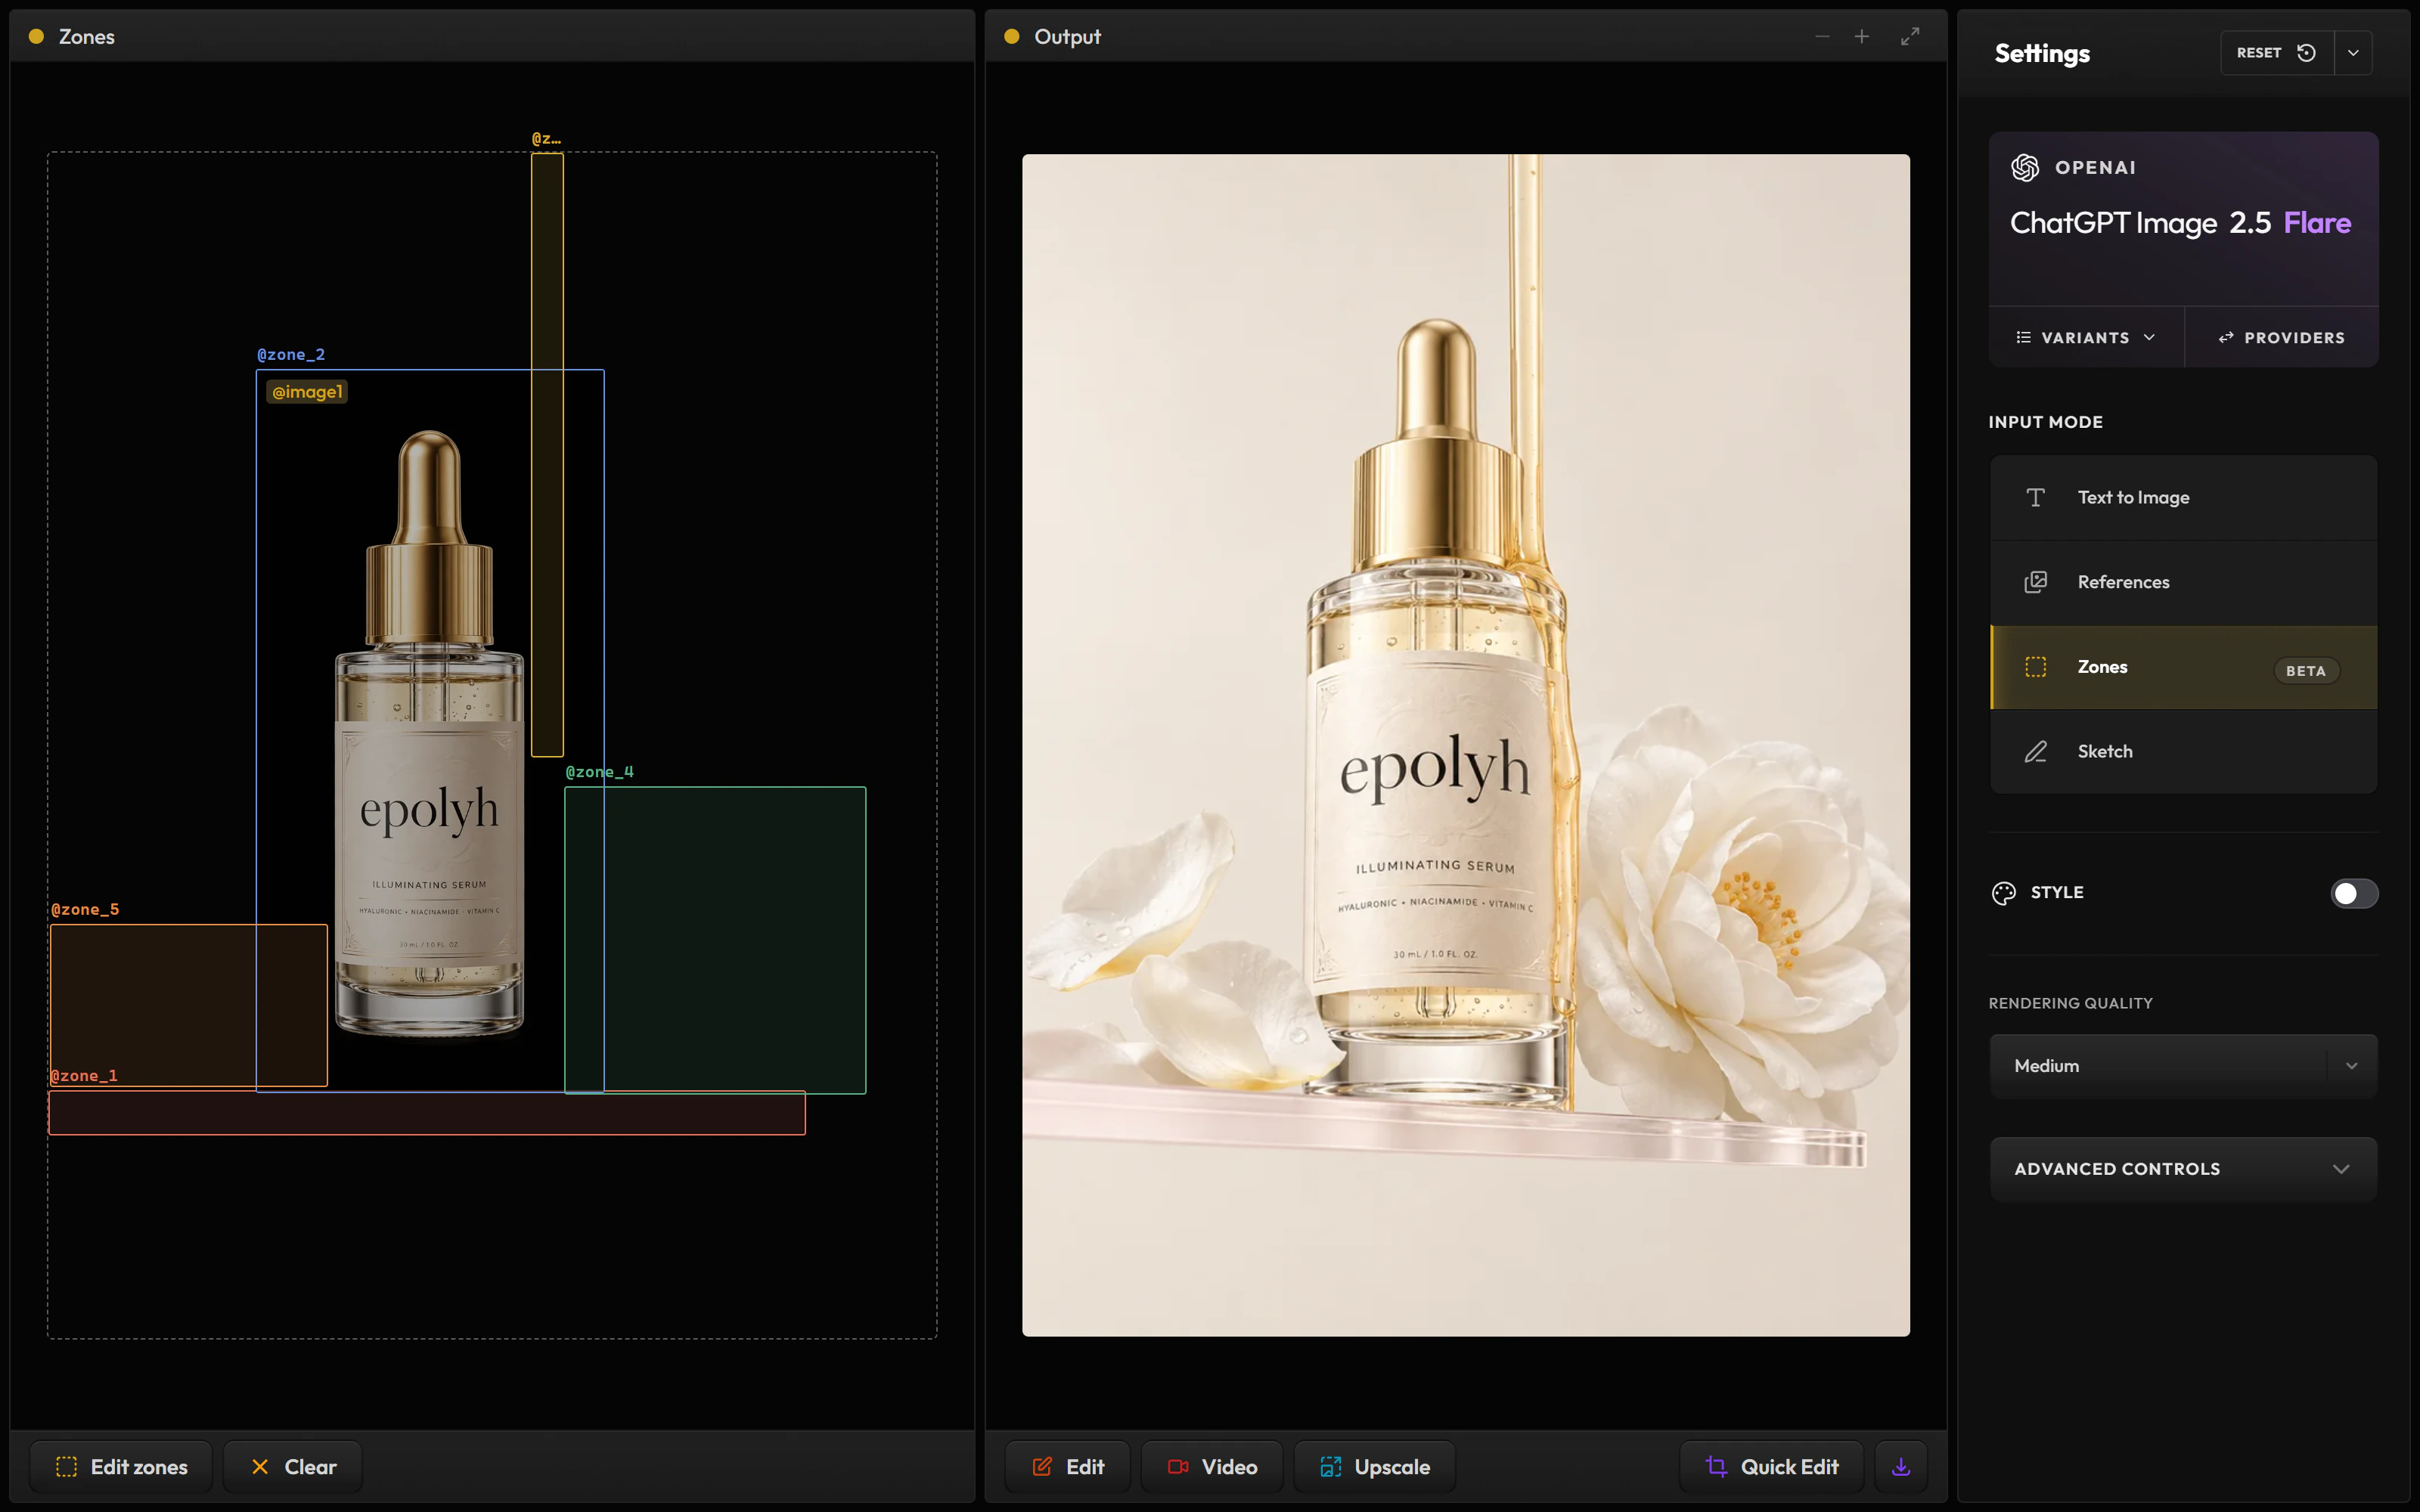Screen dimensions: 2420x1512
Task: Clear all zones
Action: pyautogui.click(x=293, y=1467)
